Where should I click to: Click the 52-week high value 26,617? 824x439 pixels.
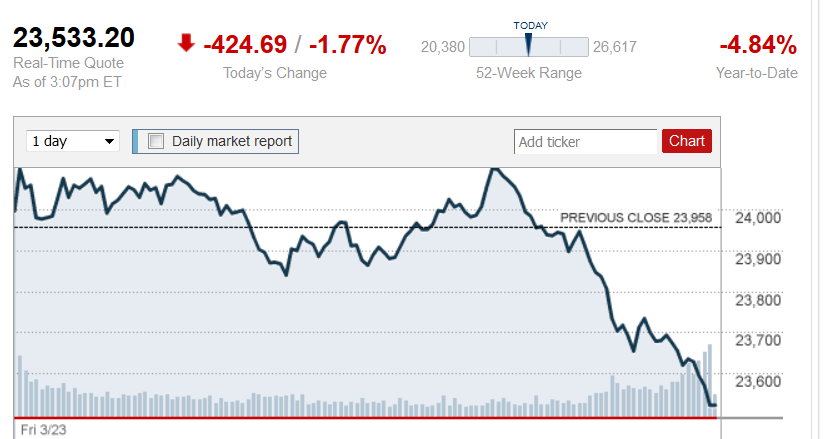click(x=614, y=47)
